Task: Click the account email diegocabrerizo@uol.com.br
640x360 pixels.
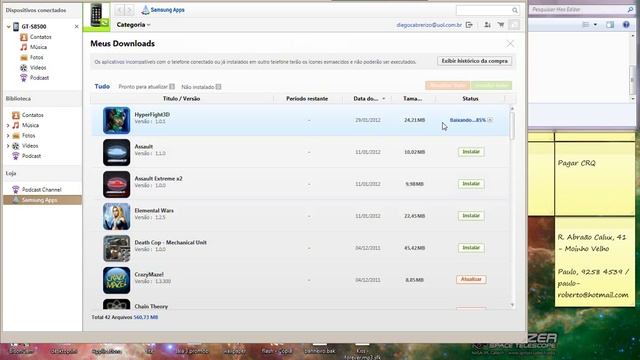Action: (x=429, y=25)
